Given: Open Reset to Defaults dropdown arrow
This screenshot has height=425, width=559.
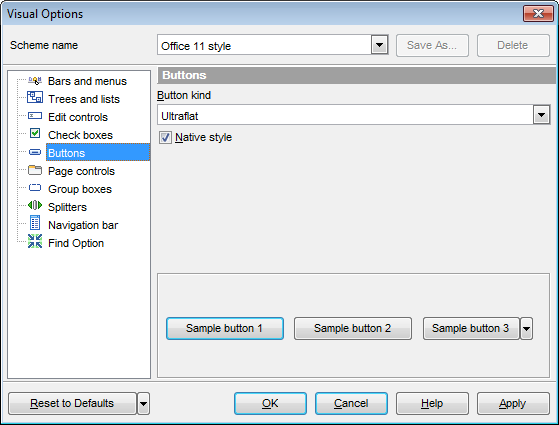Looking at the screenshot, I should 143,404.
